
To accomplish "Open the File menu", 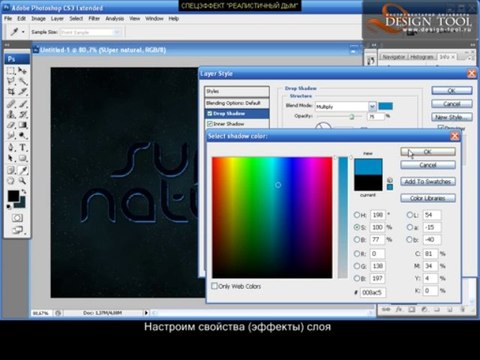I will 8,19.
